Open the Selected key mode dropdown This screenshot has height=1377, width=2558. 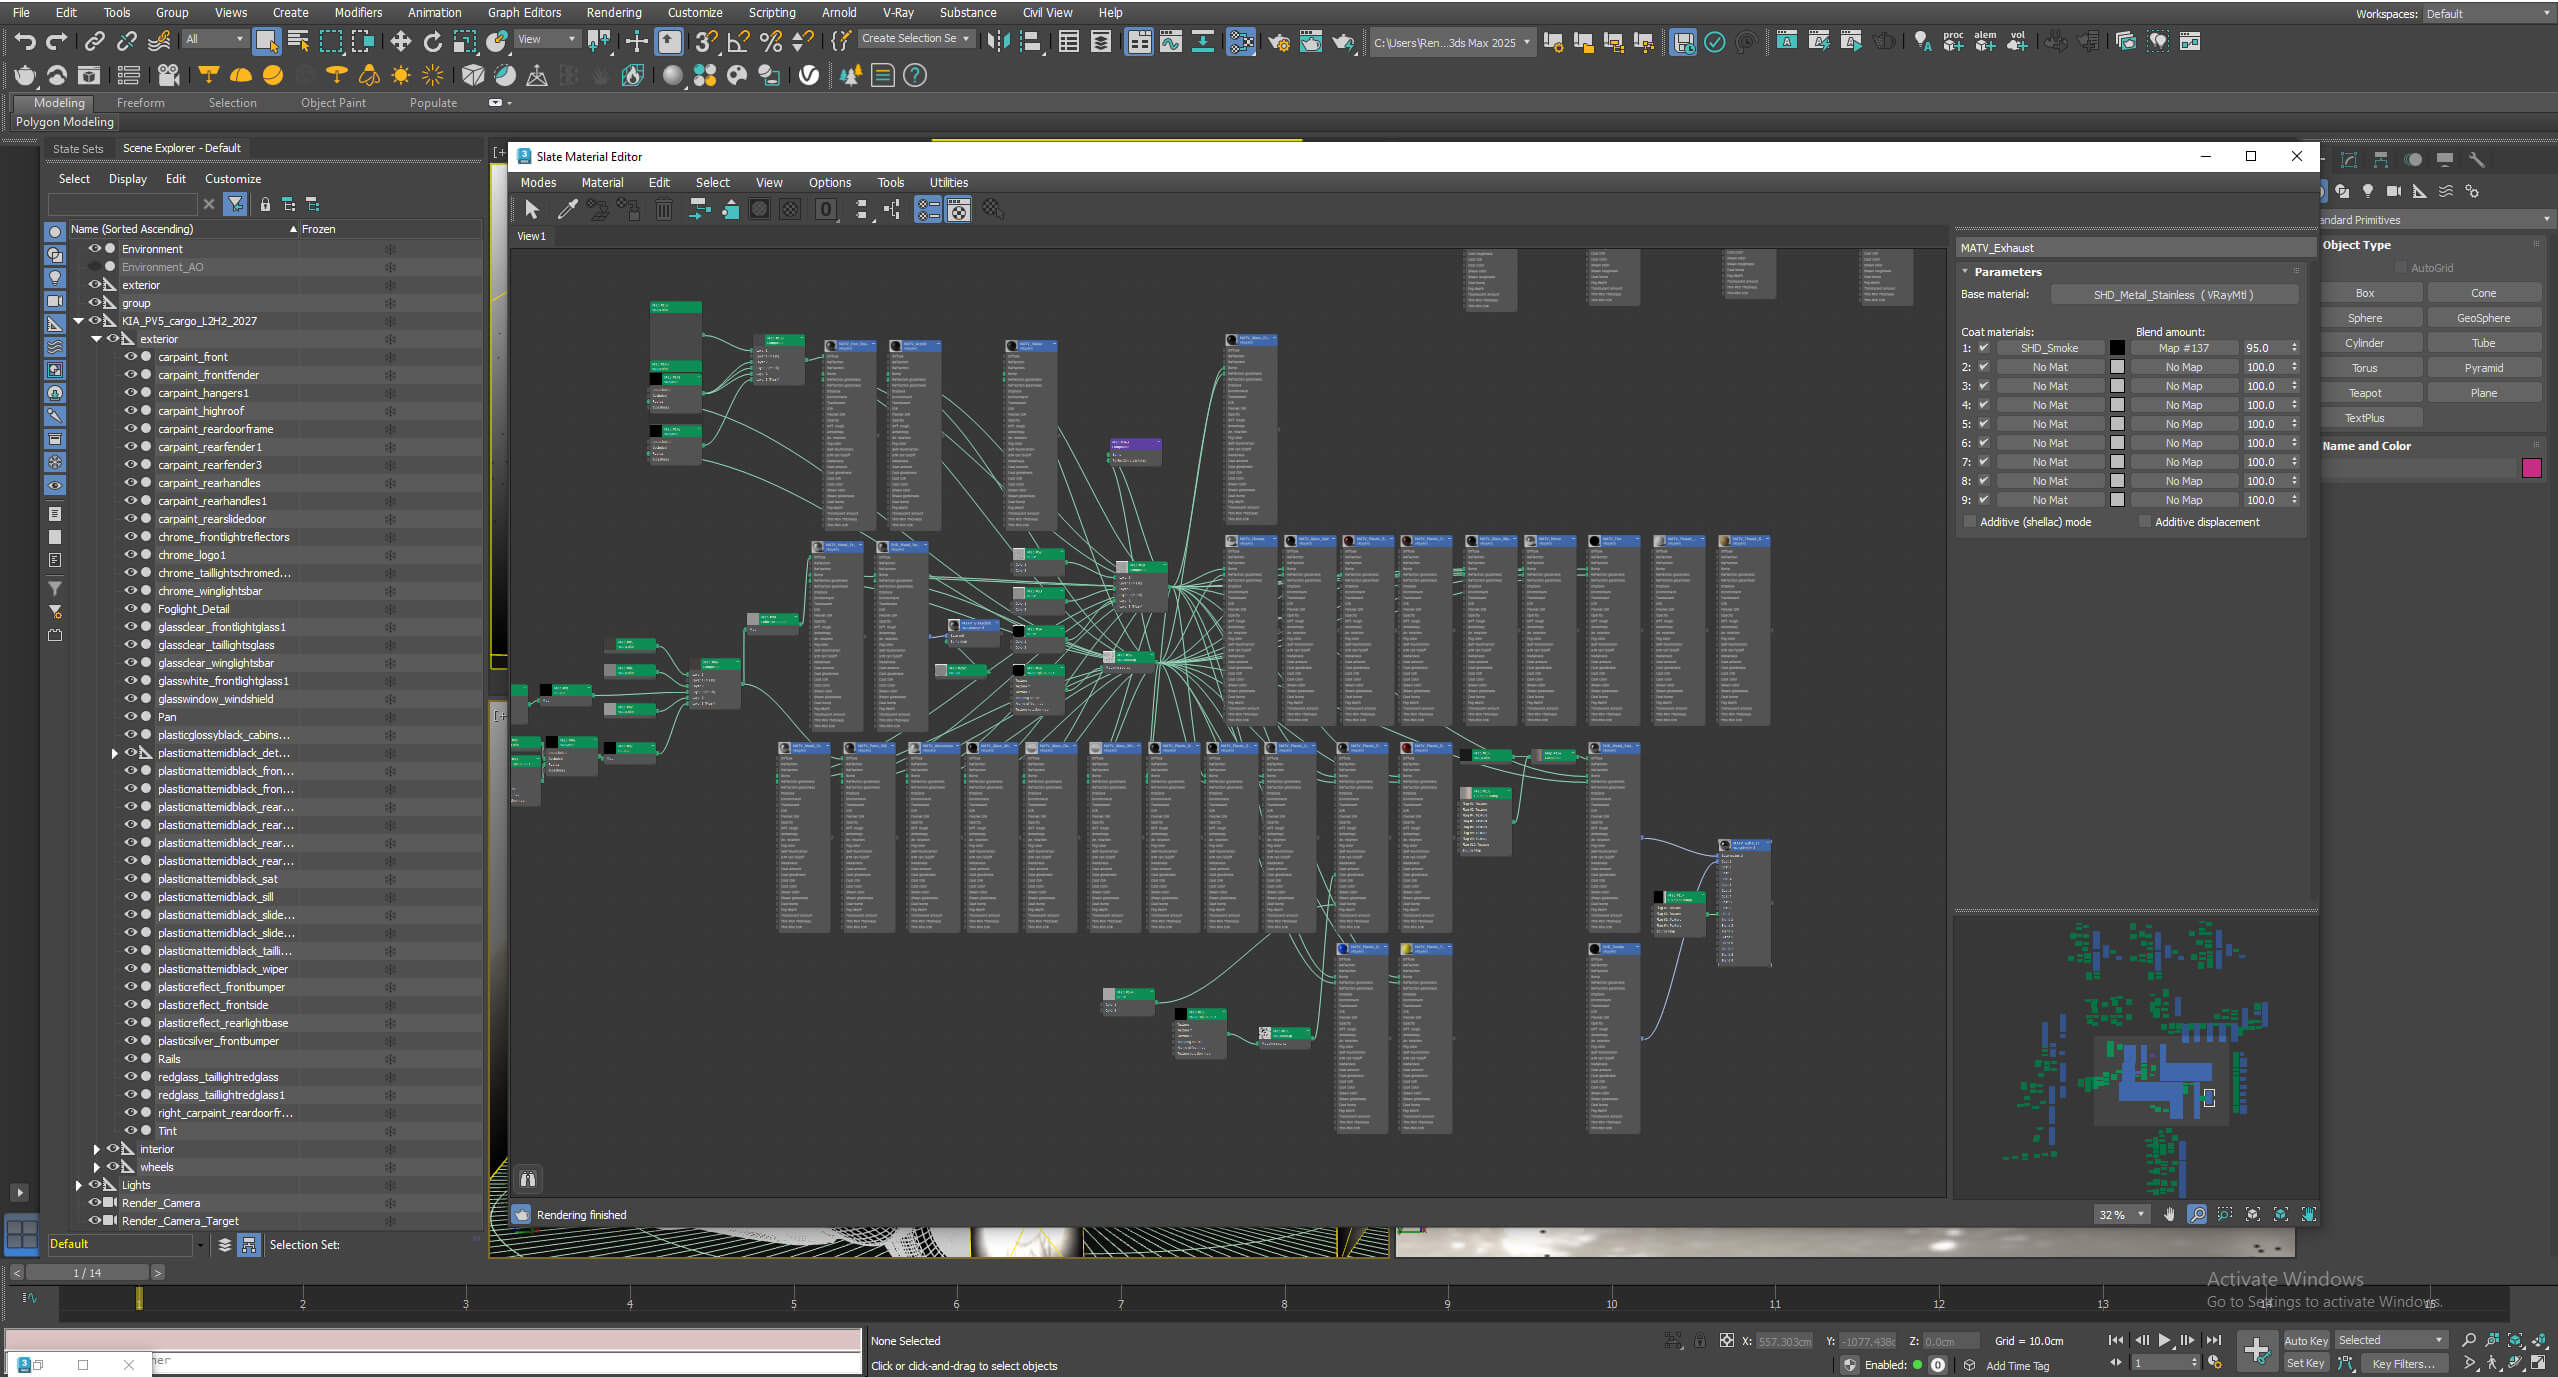pos(2389,1340)
